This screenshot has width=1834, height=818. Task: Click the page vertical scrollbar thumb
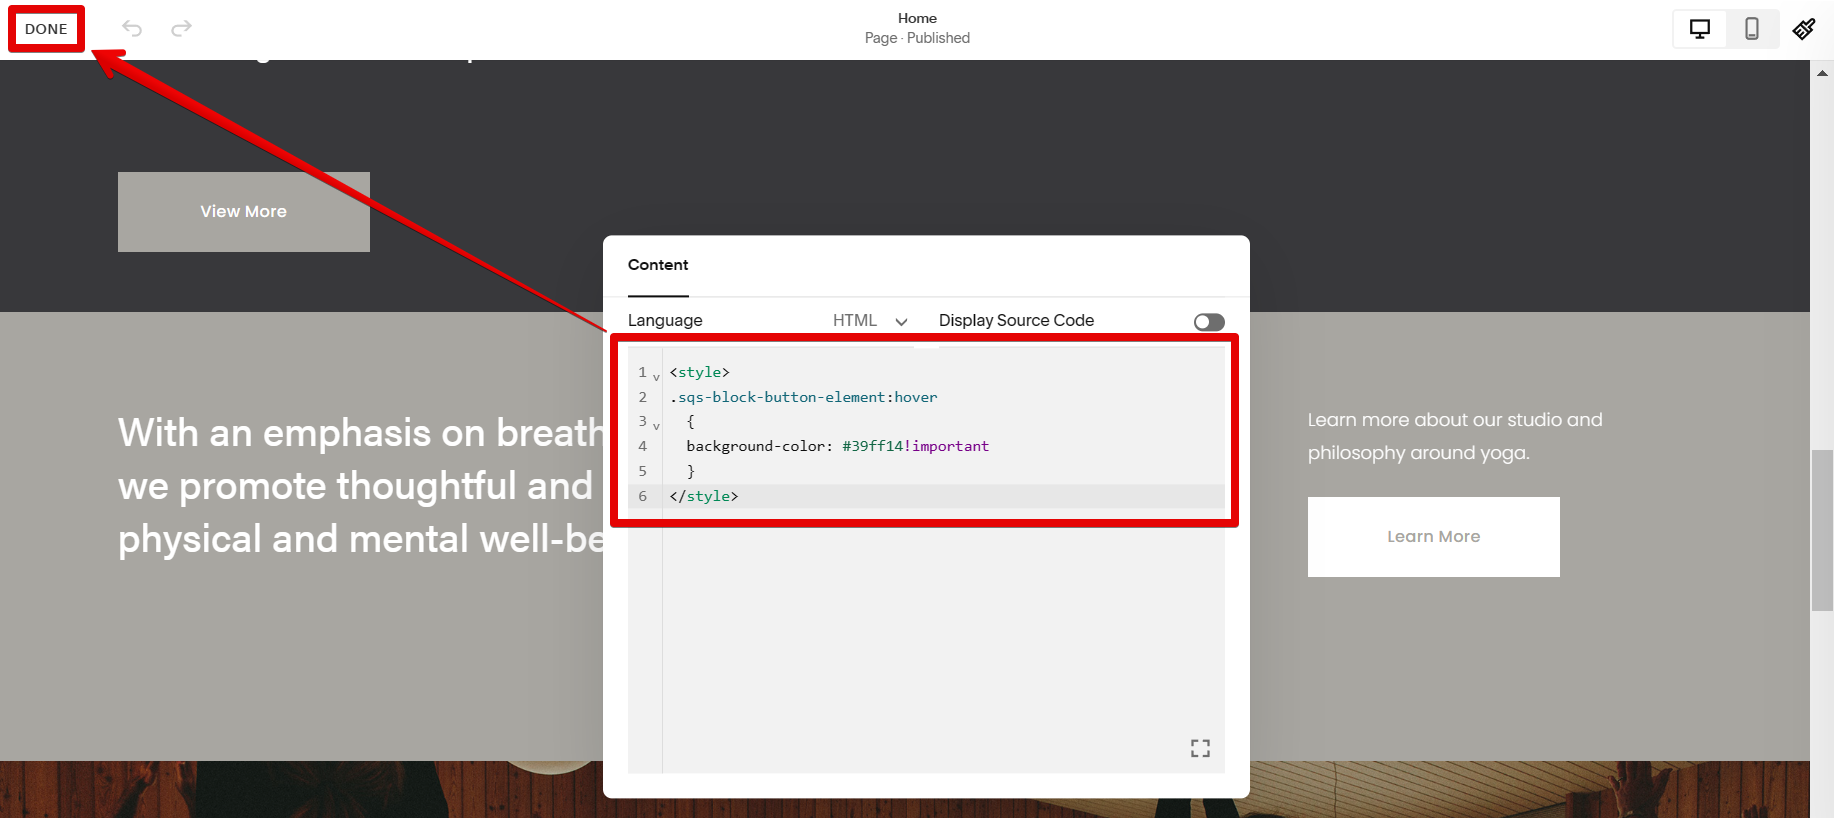(1822, 530)
